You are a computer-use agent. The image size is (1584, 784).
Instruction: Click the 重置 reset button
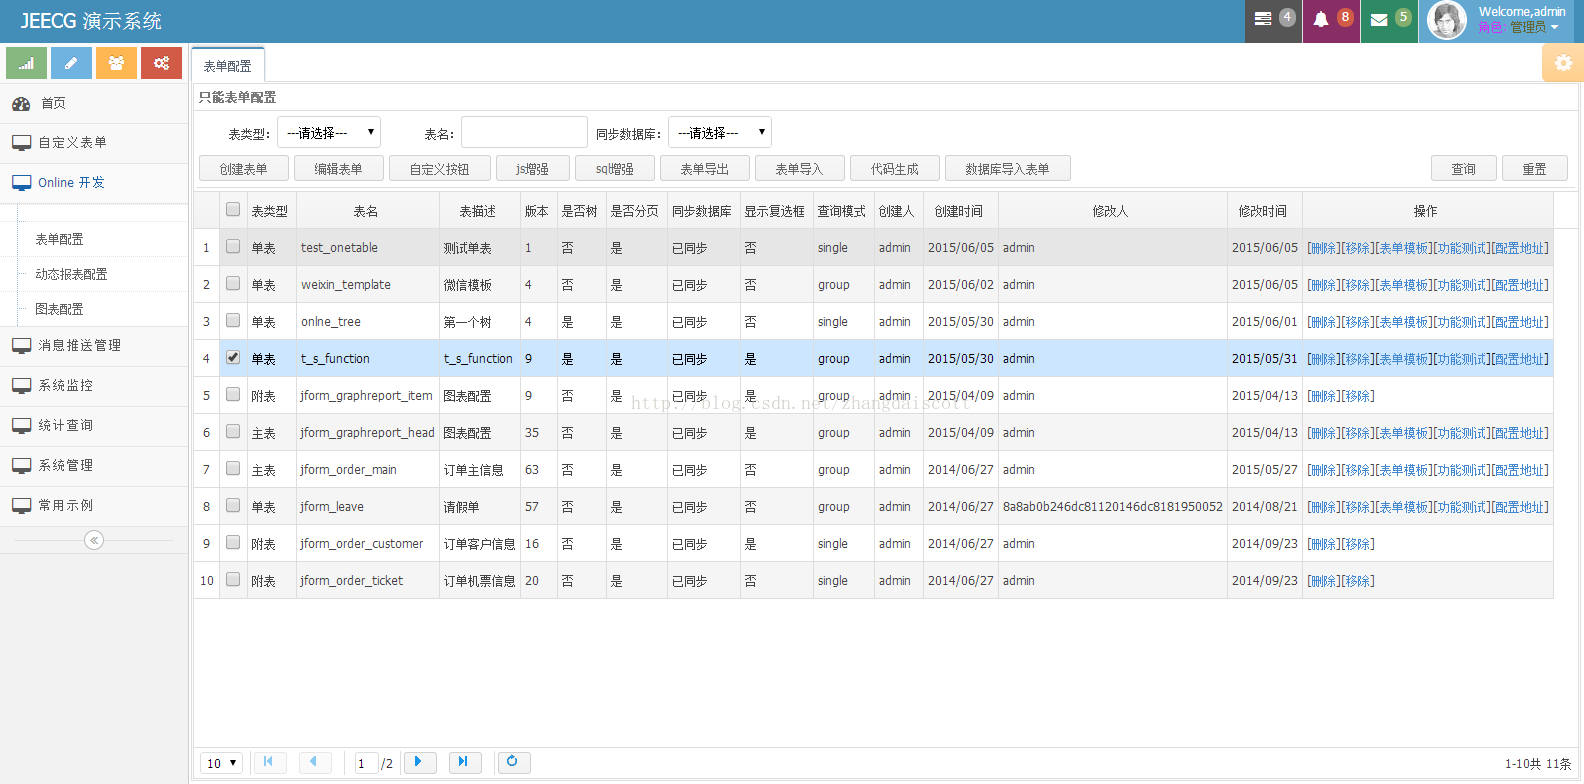(1535, 169)
